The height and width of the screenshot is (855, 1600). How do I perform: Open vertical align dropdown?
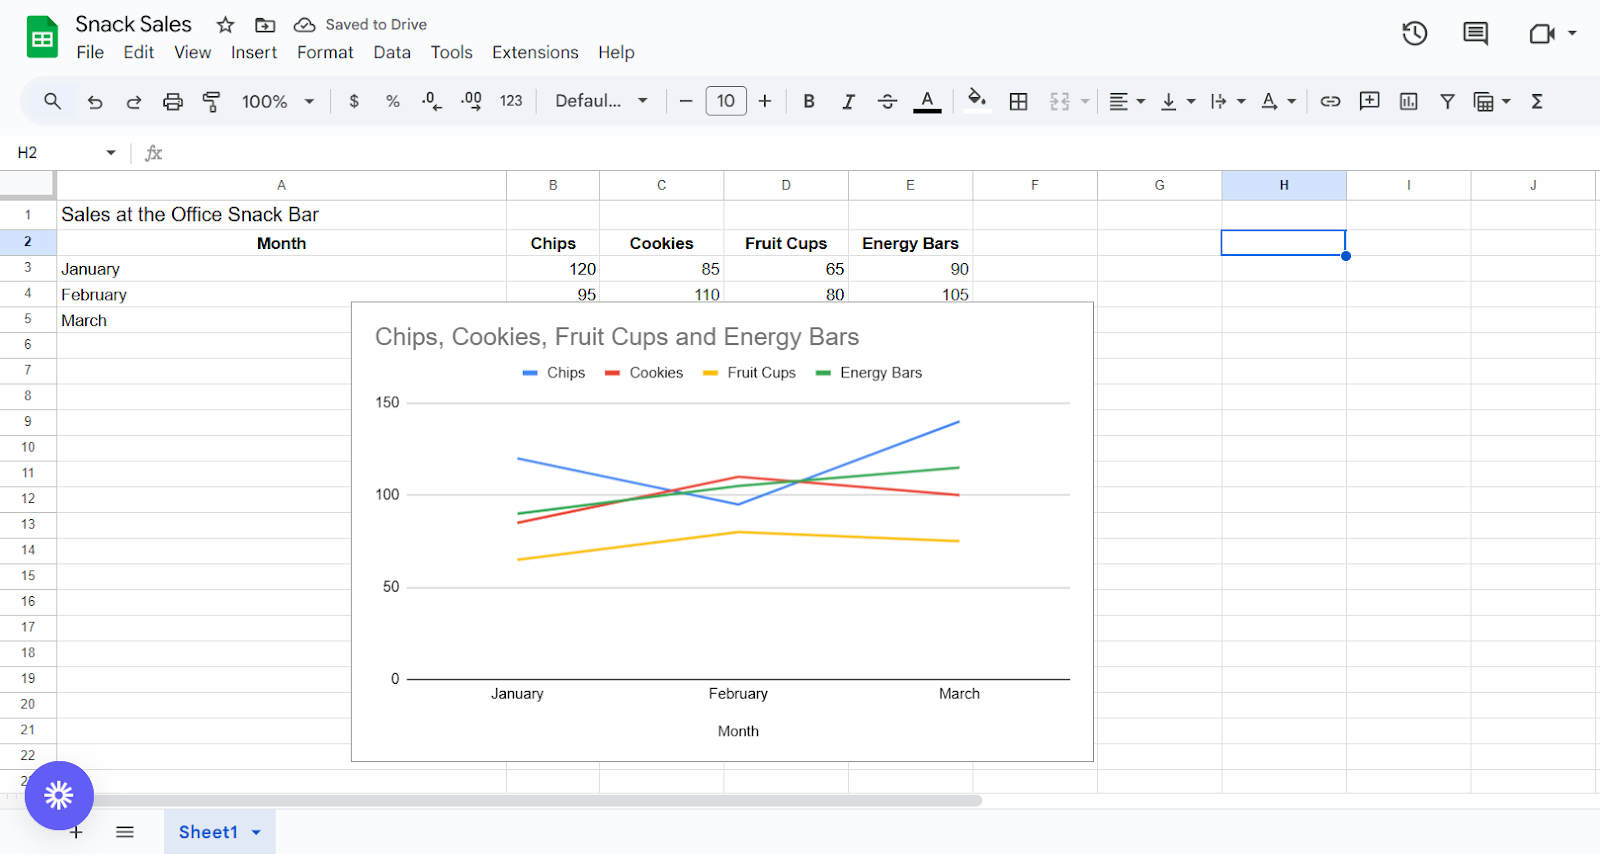pos(1177,101)
